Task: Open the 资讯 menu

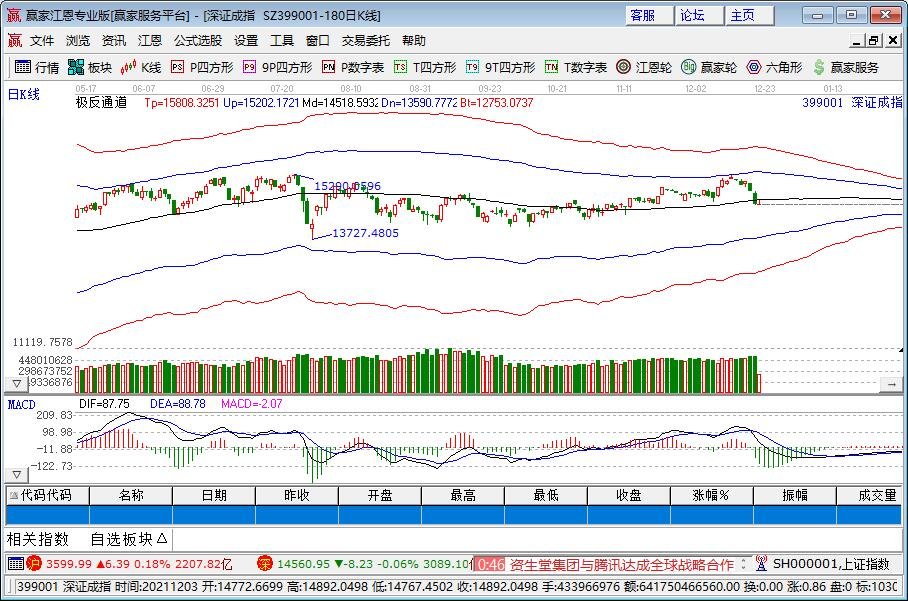Action: [114, 41]
